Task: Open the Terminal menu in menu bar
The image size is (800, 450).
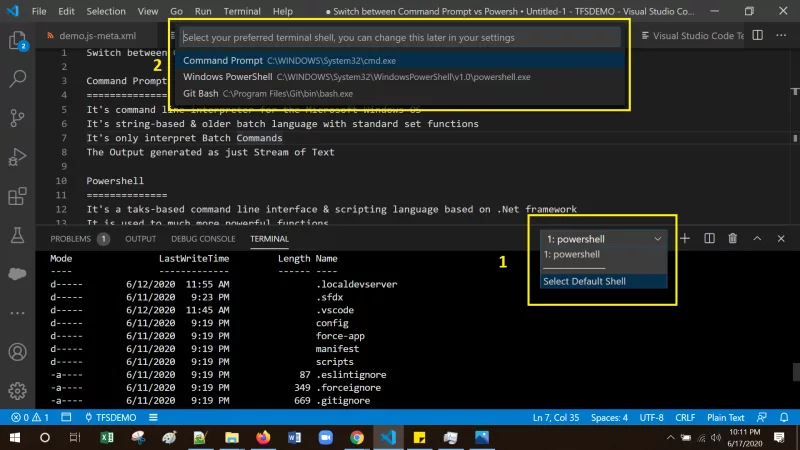Action: [241, 11]
